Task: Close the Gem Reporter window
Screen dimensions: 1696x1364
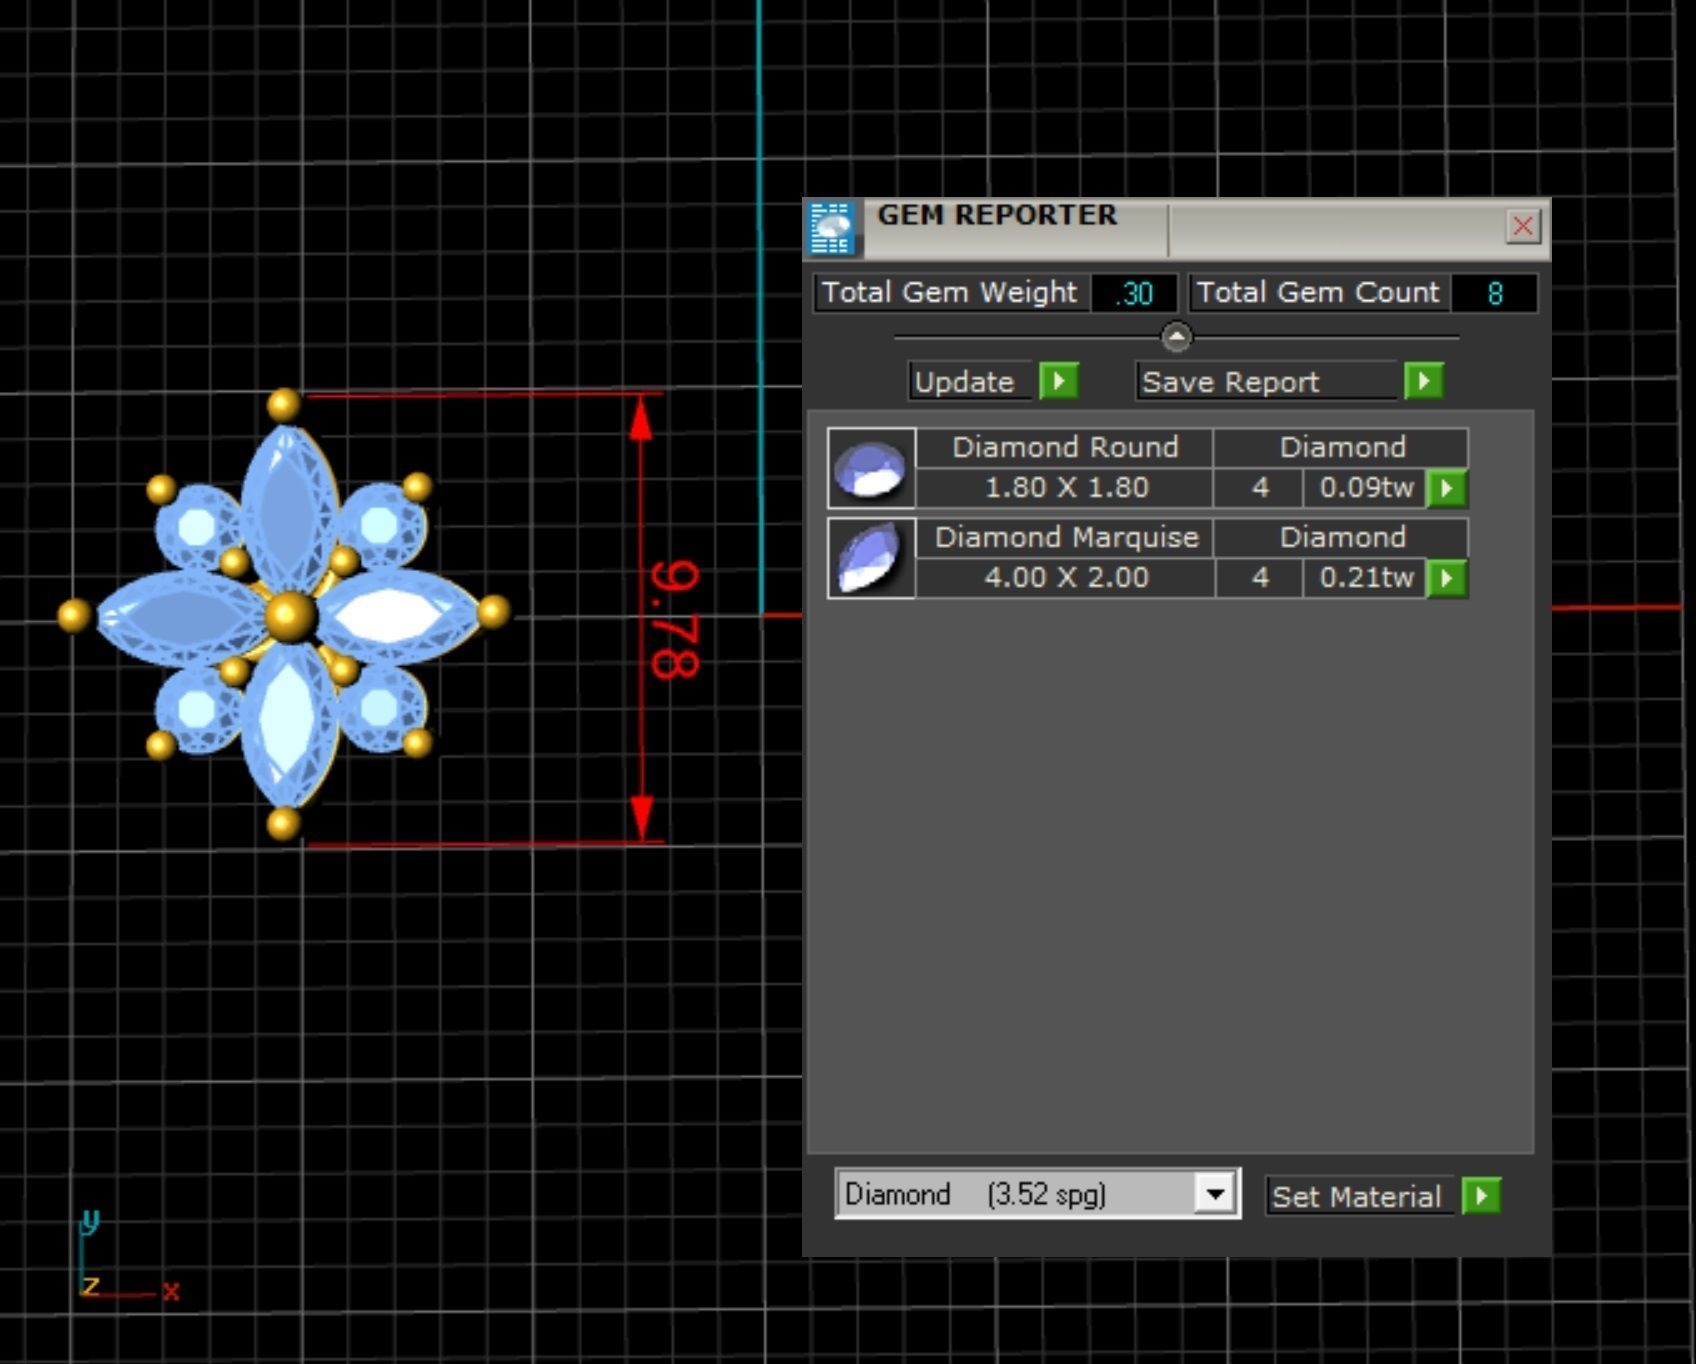Action: (x=1522, y=226)
